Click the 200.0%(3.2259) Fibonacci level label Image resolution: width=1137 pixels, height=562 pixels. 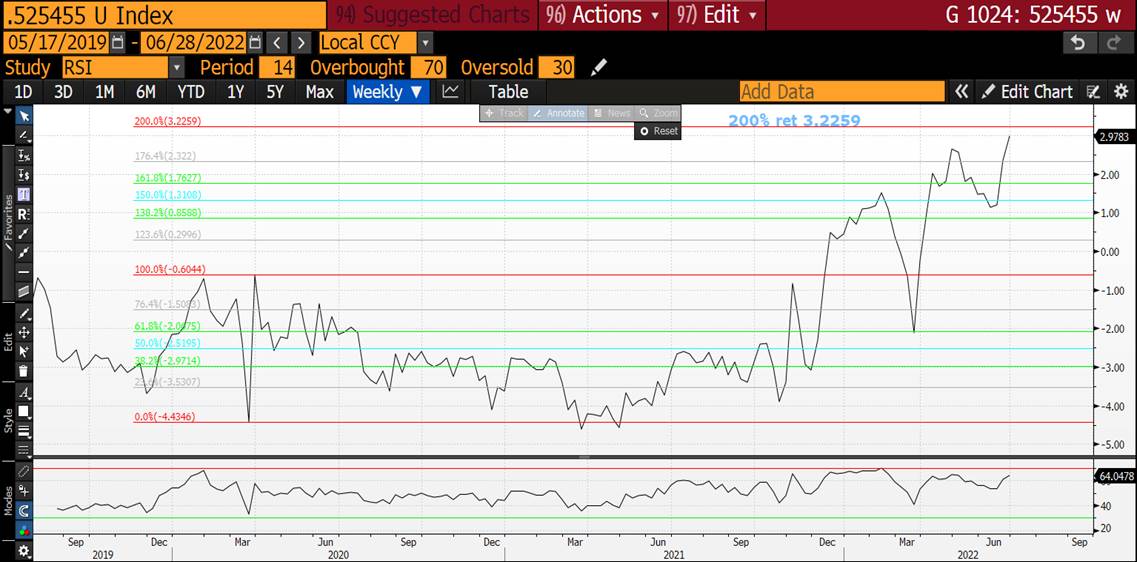[168, 122]
